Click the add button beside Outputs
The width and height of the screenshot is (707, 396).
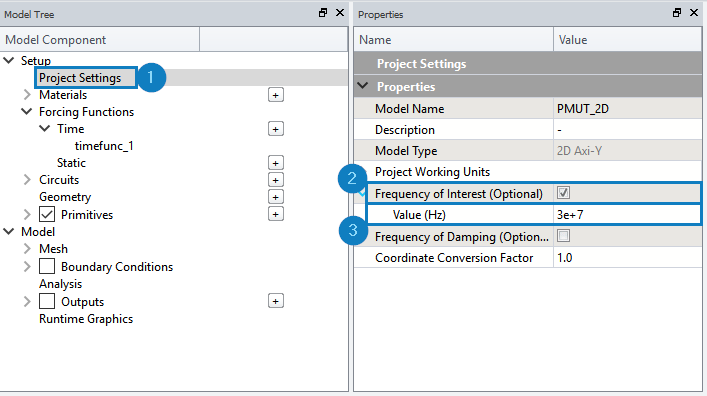coord(275,301)
